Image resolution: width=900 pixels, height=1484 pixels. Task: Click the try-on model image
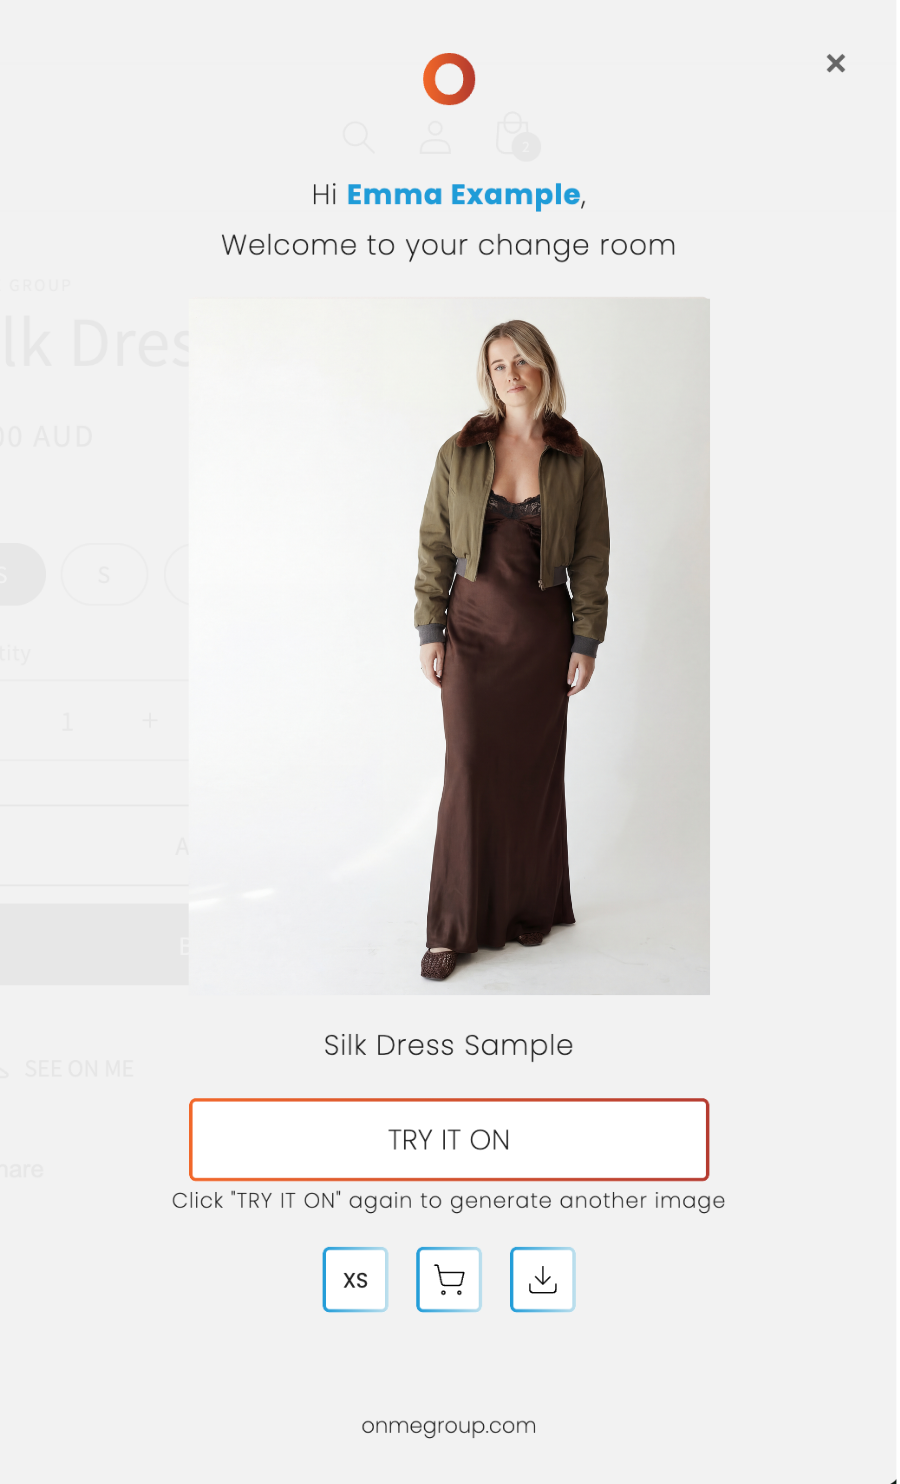click(449, 646)
